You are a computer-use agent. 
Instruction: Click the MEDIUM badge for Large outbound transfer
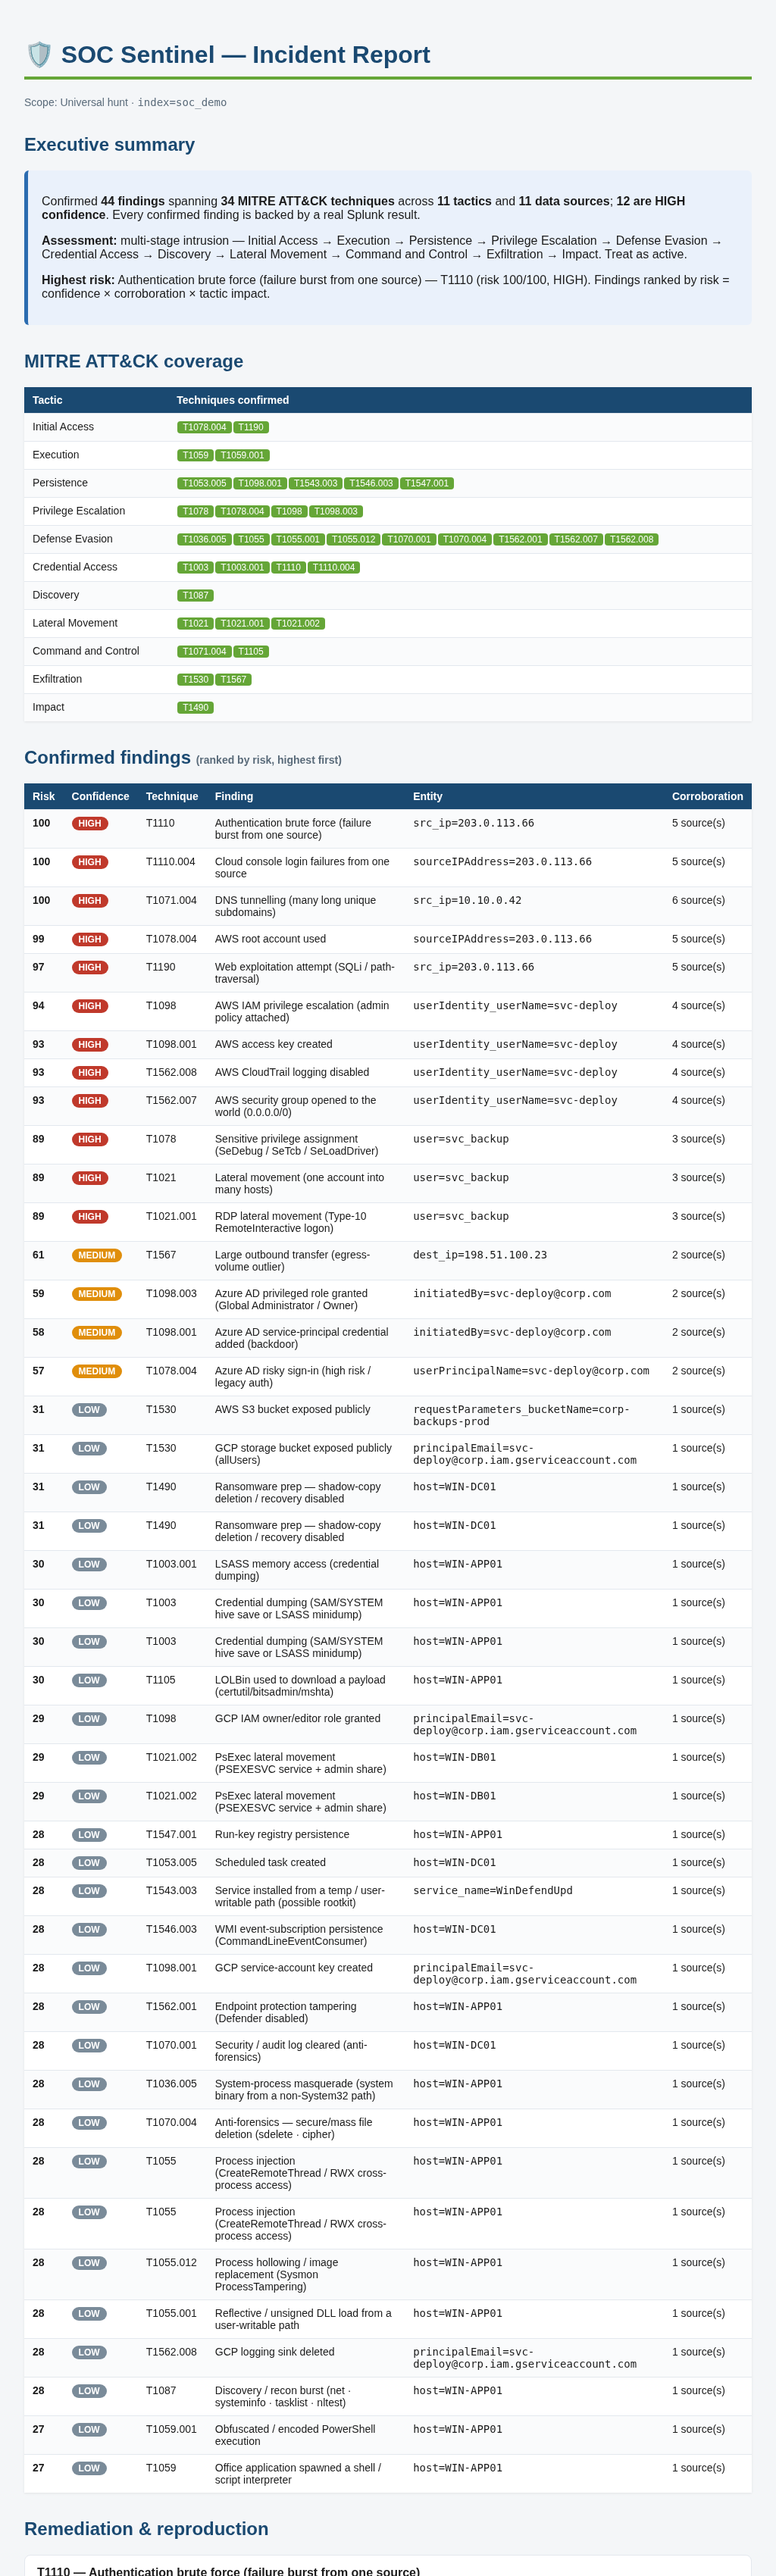(x=97, y=1255)
